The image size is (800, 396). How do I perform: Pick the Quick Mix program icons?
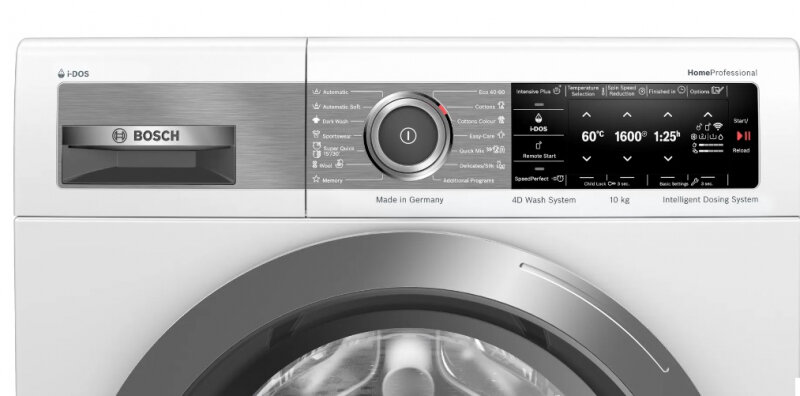pos(496,150)
